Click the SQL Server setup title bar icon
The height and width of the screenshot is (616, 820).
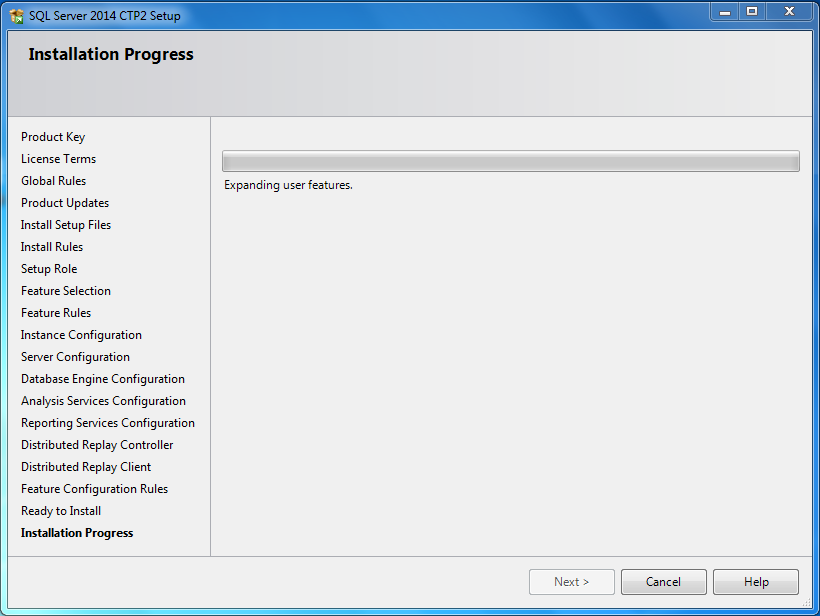coord(16,16)
